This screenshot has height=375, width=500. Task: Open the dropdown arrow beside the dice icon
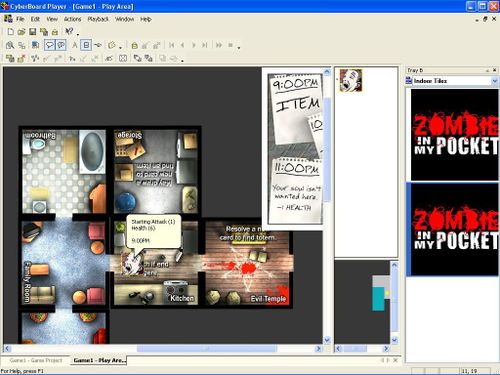120,47
